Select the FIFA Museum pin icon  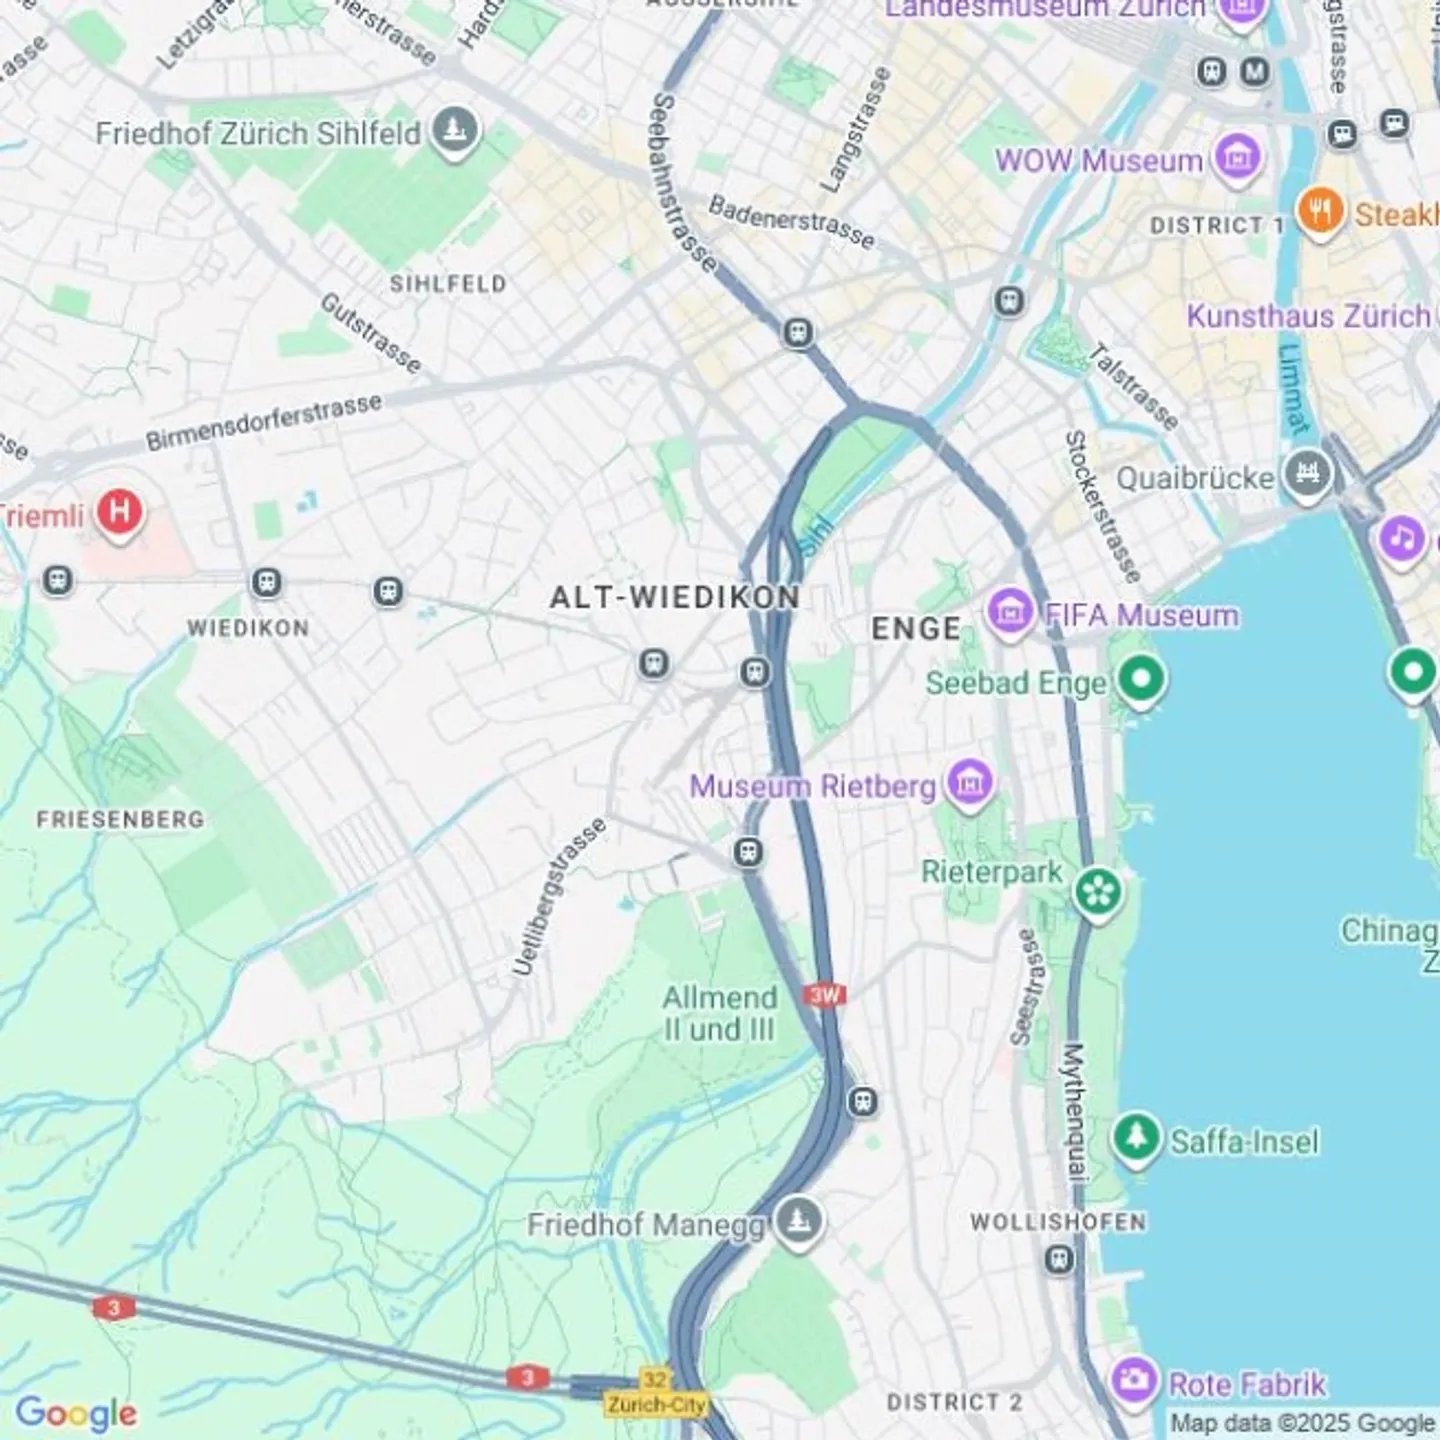(1010, 612)
